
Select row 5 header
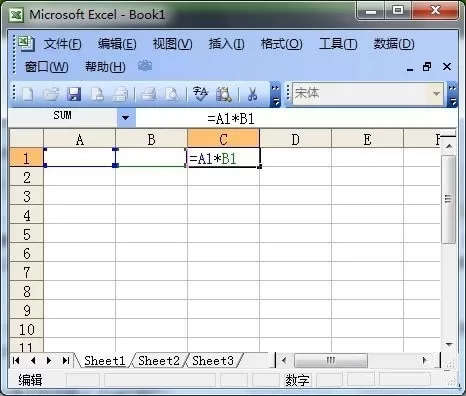tap(26, 234)
